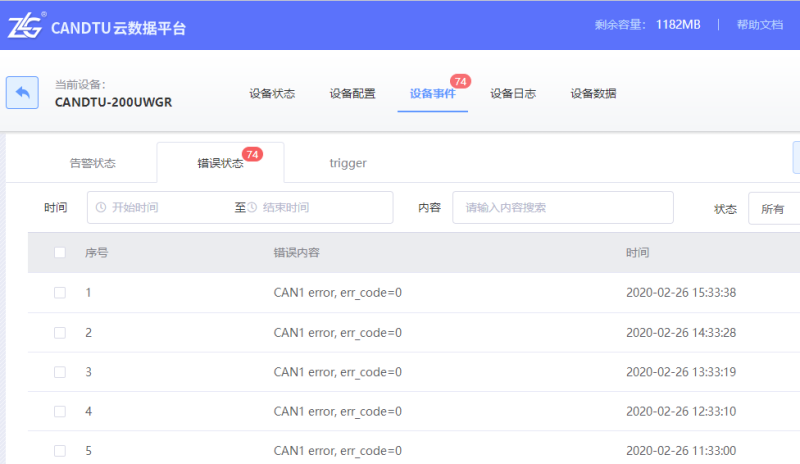Switch to the trigger sub-tab

[348, 163]
